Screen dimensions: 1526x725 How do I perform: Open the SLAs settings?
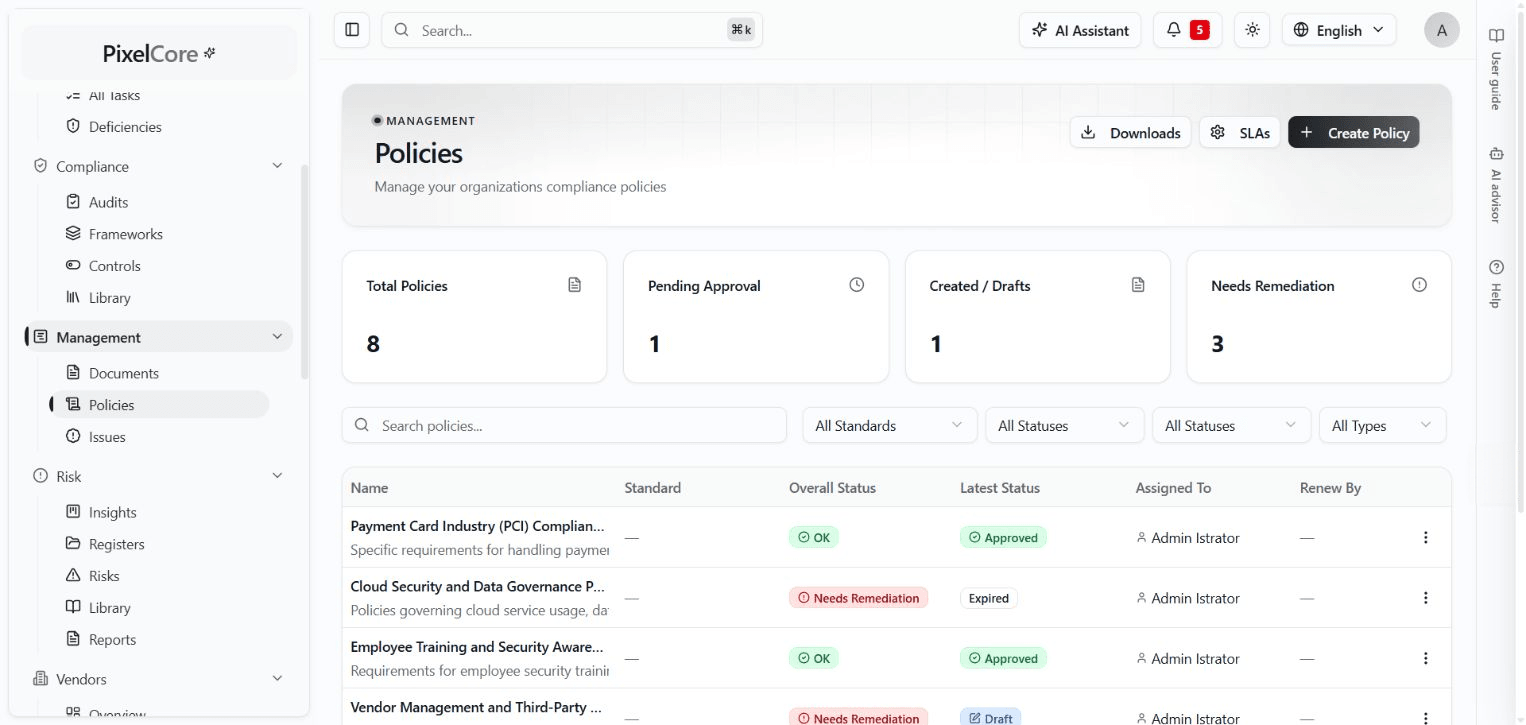(x=1239, y=132)
